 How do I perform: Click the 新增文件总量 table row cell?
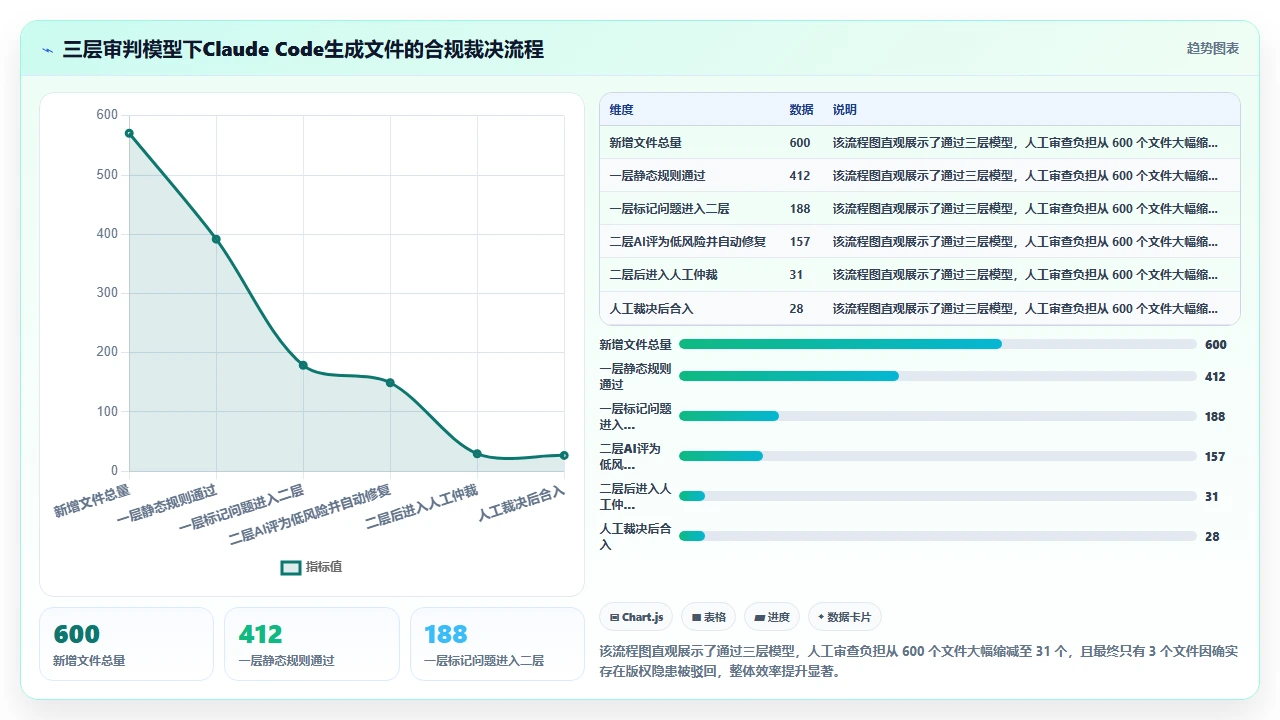[x=645, y=143]
